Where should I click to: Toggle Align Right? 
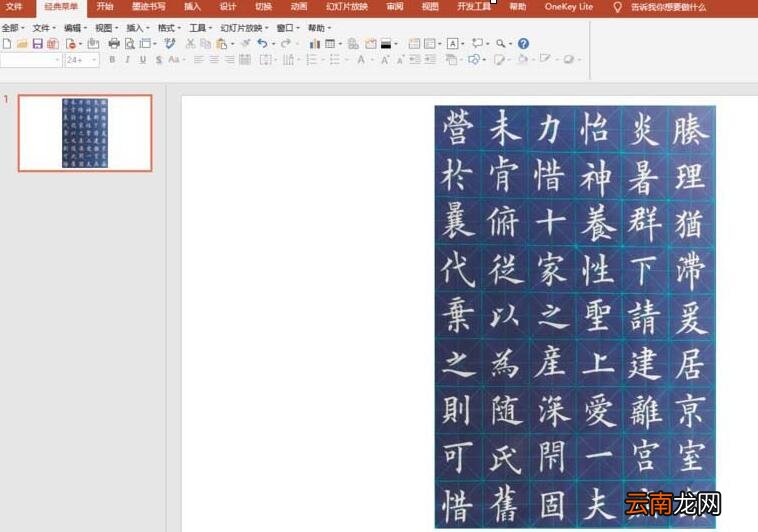tap(229, 60)
